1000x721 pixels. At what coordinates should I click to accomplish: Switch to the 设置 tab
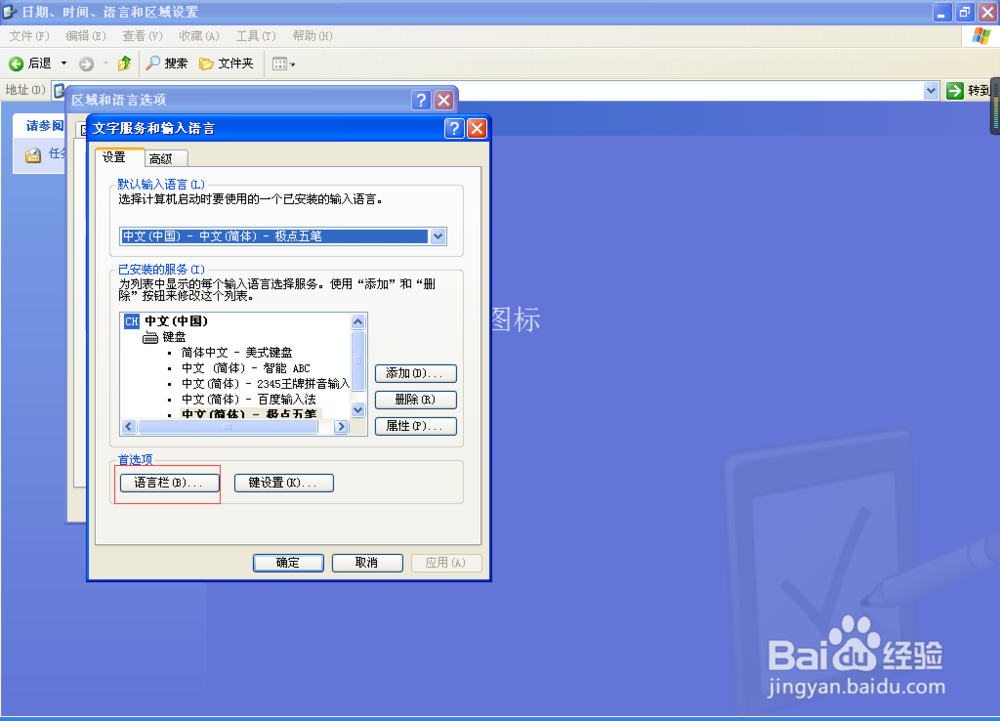[x=119, y=157]
